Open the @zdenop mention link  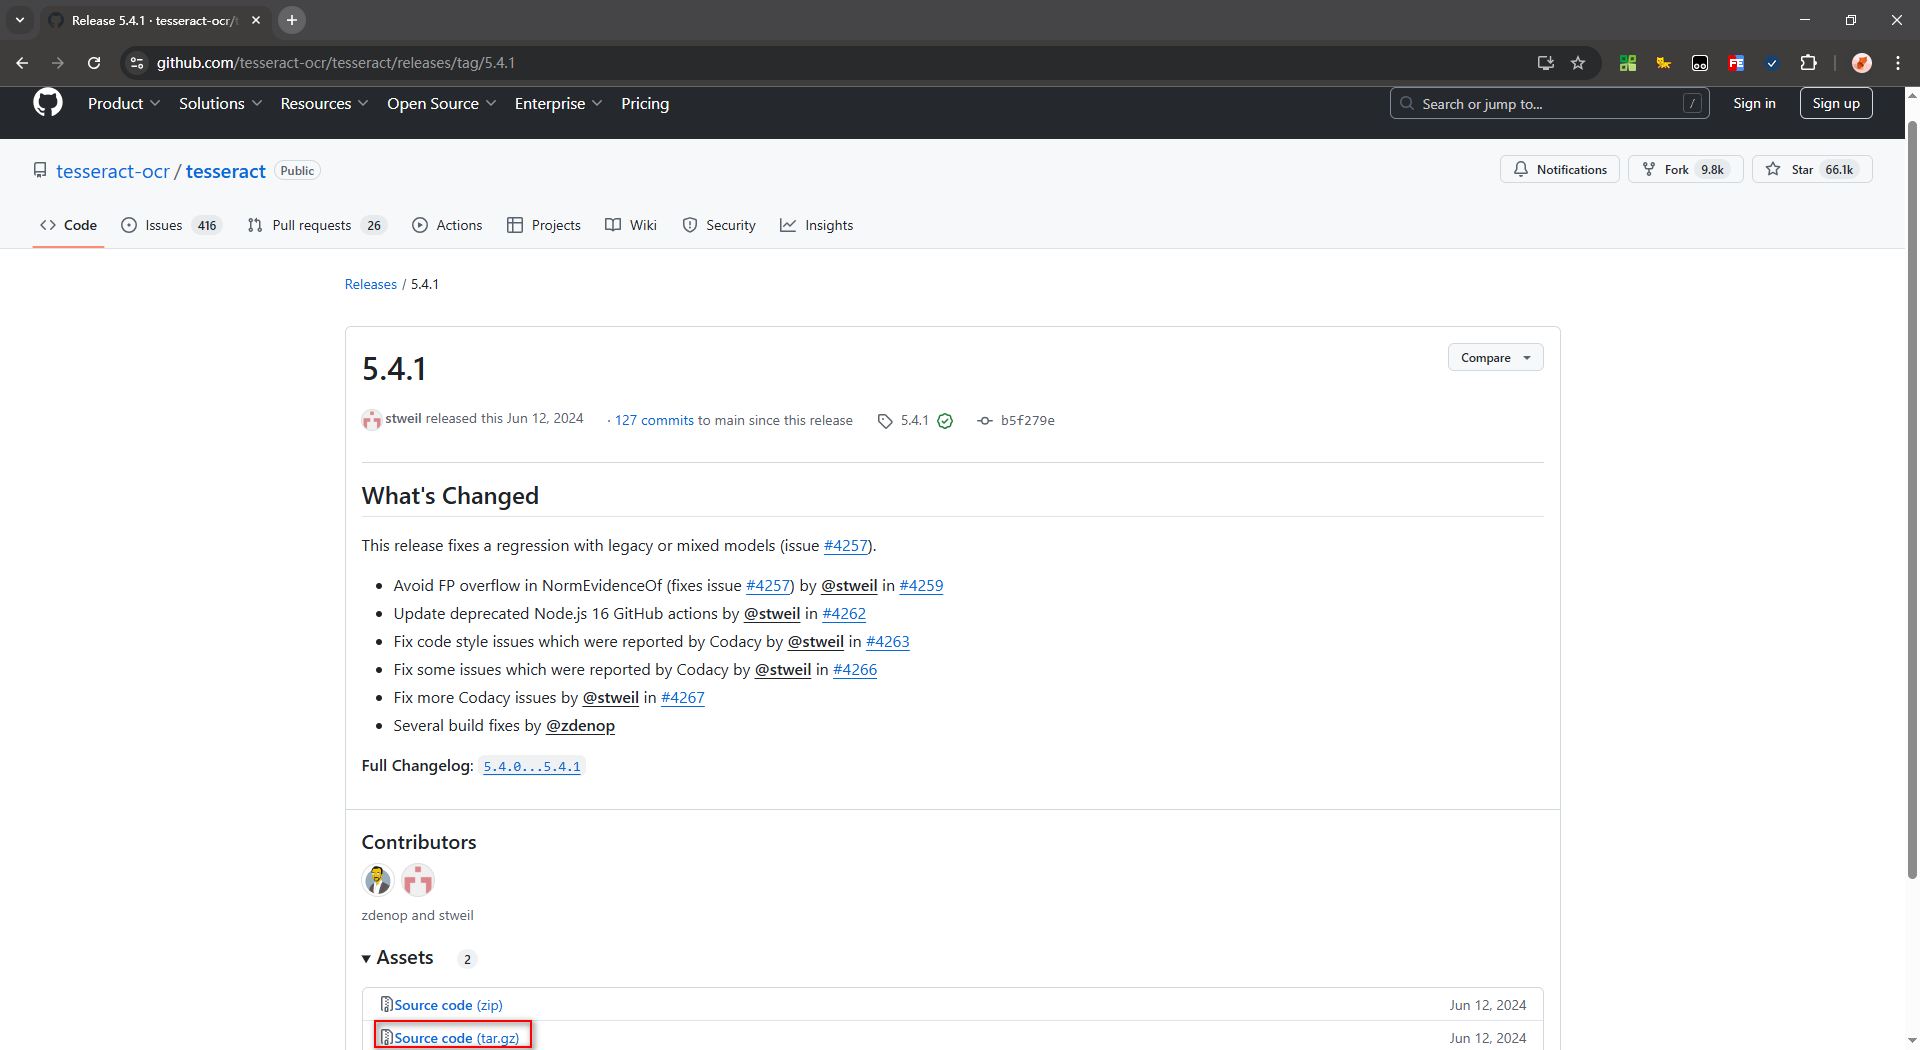coord(580,726)
